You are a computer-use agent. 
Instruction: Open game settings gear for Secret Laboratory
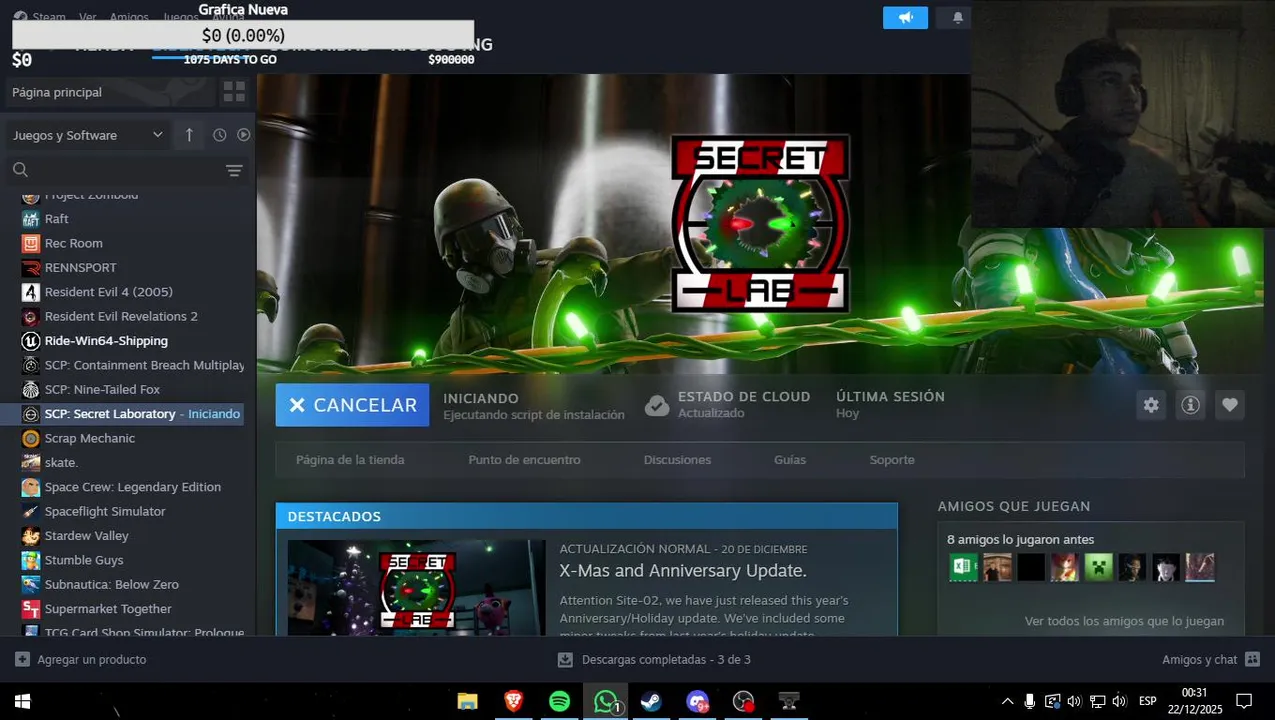tap(1151, 405)
